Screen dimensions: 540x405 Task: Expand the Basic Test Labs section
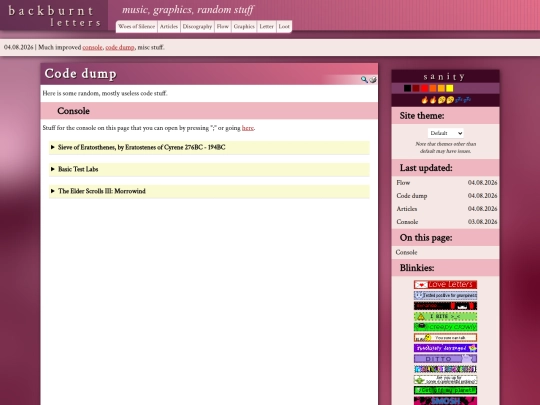tap(209, 169)
